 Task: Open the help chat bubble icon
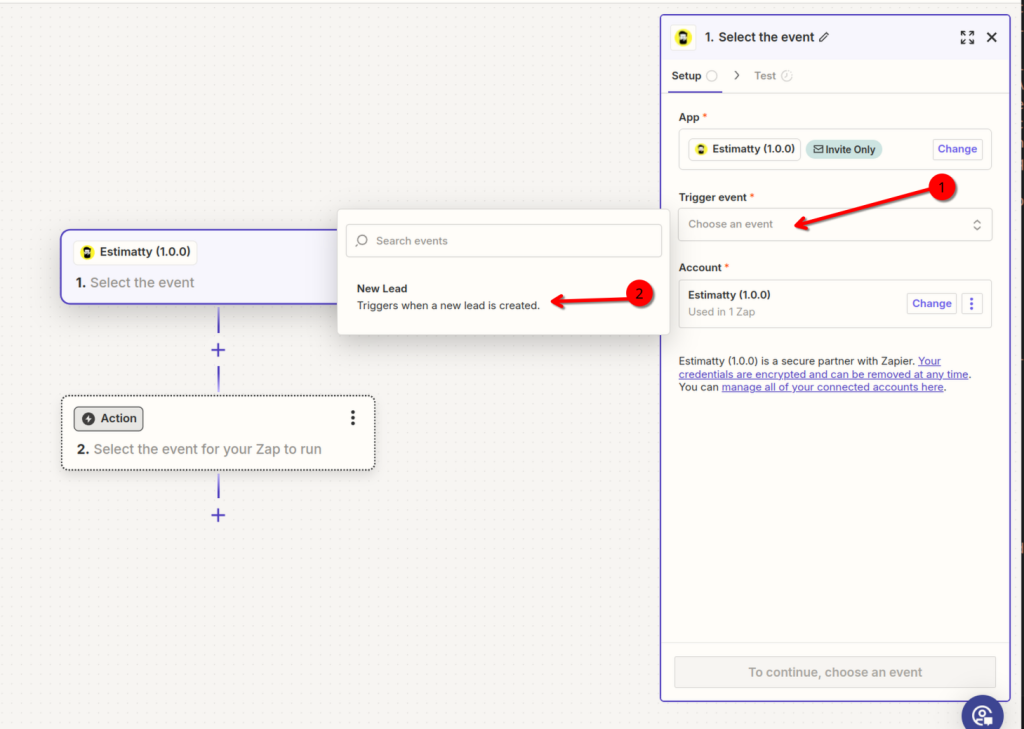point(982,714)
